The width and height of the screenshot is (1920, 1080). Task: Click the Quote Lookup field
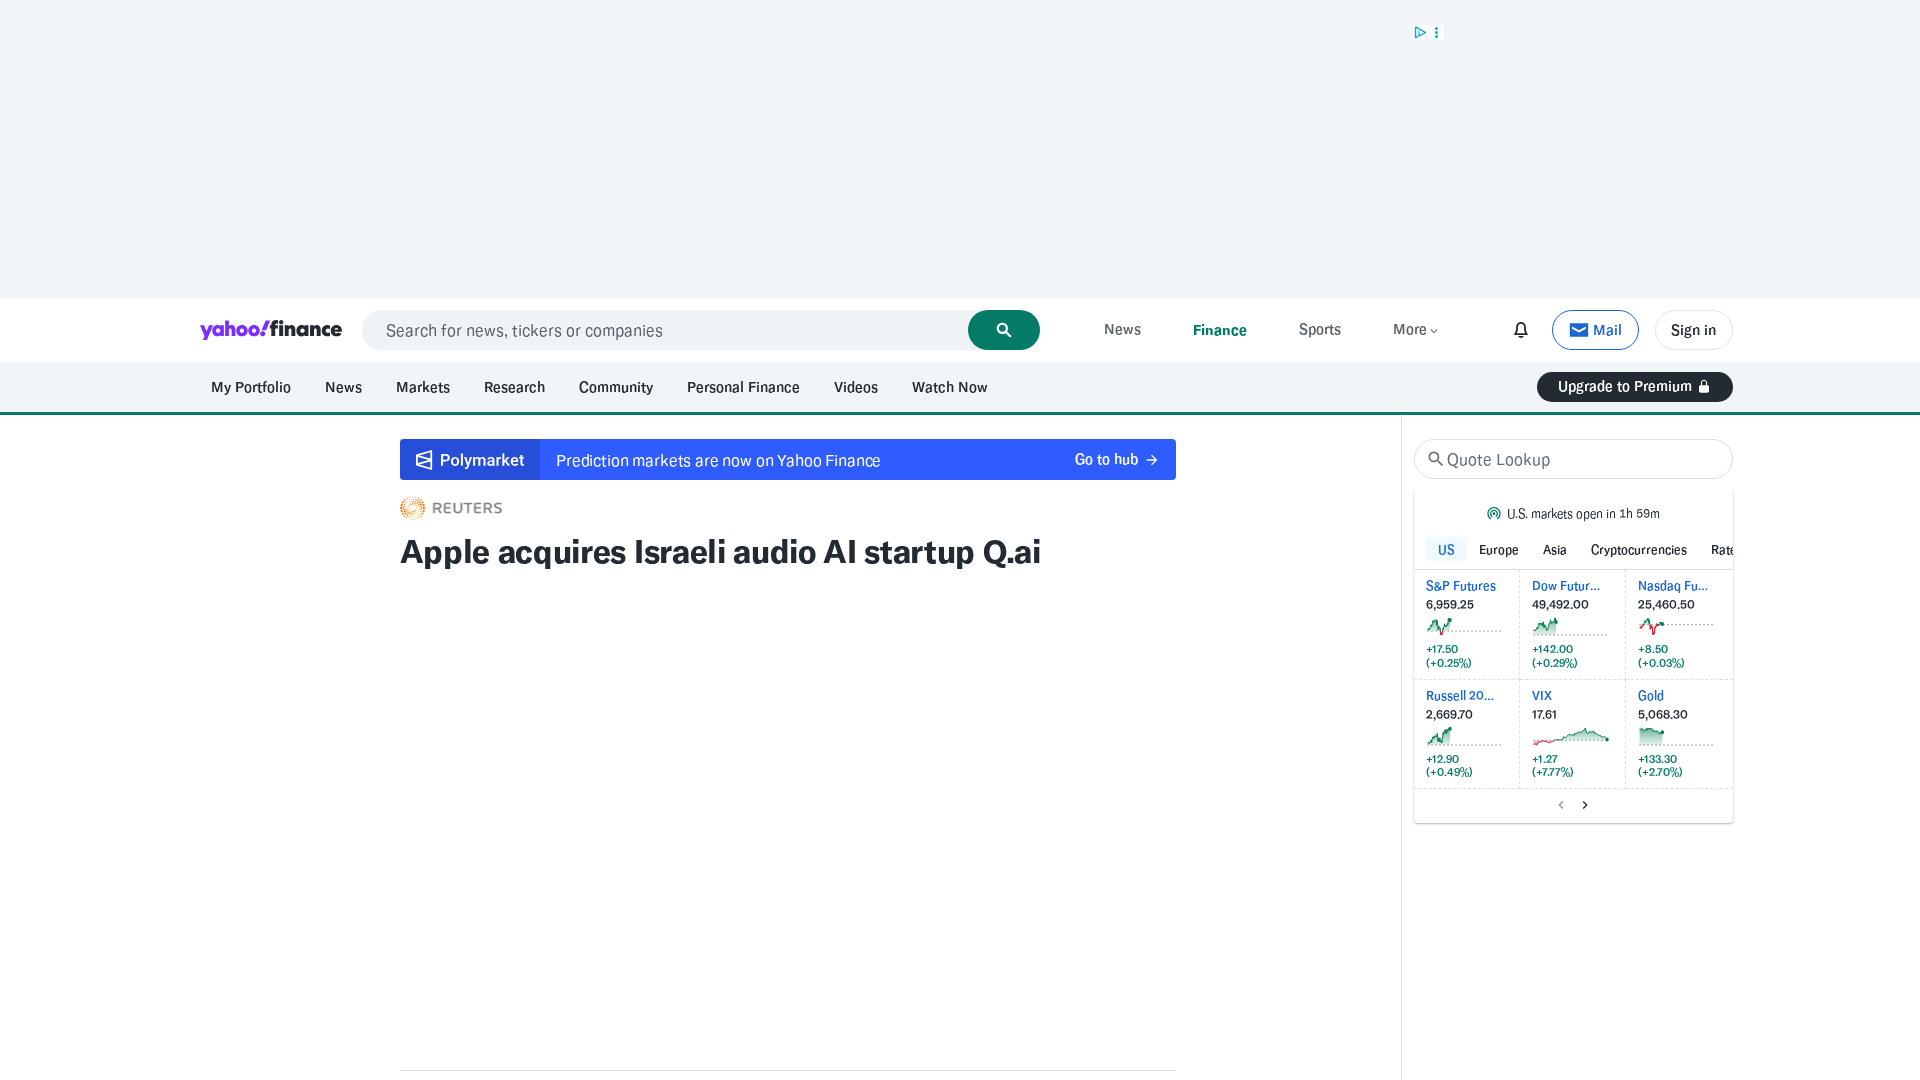pos(1580,459)
